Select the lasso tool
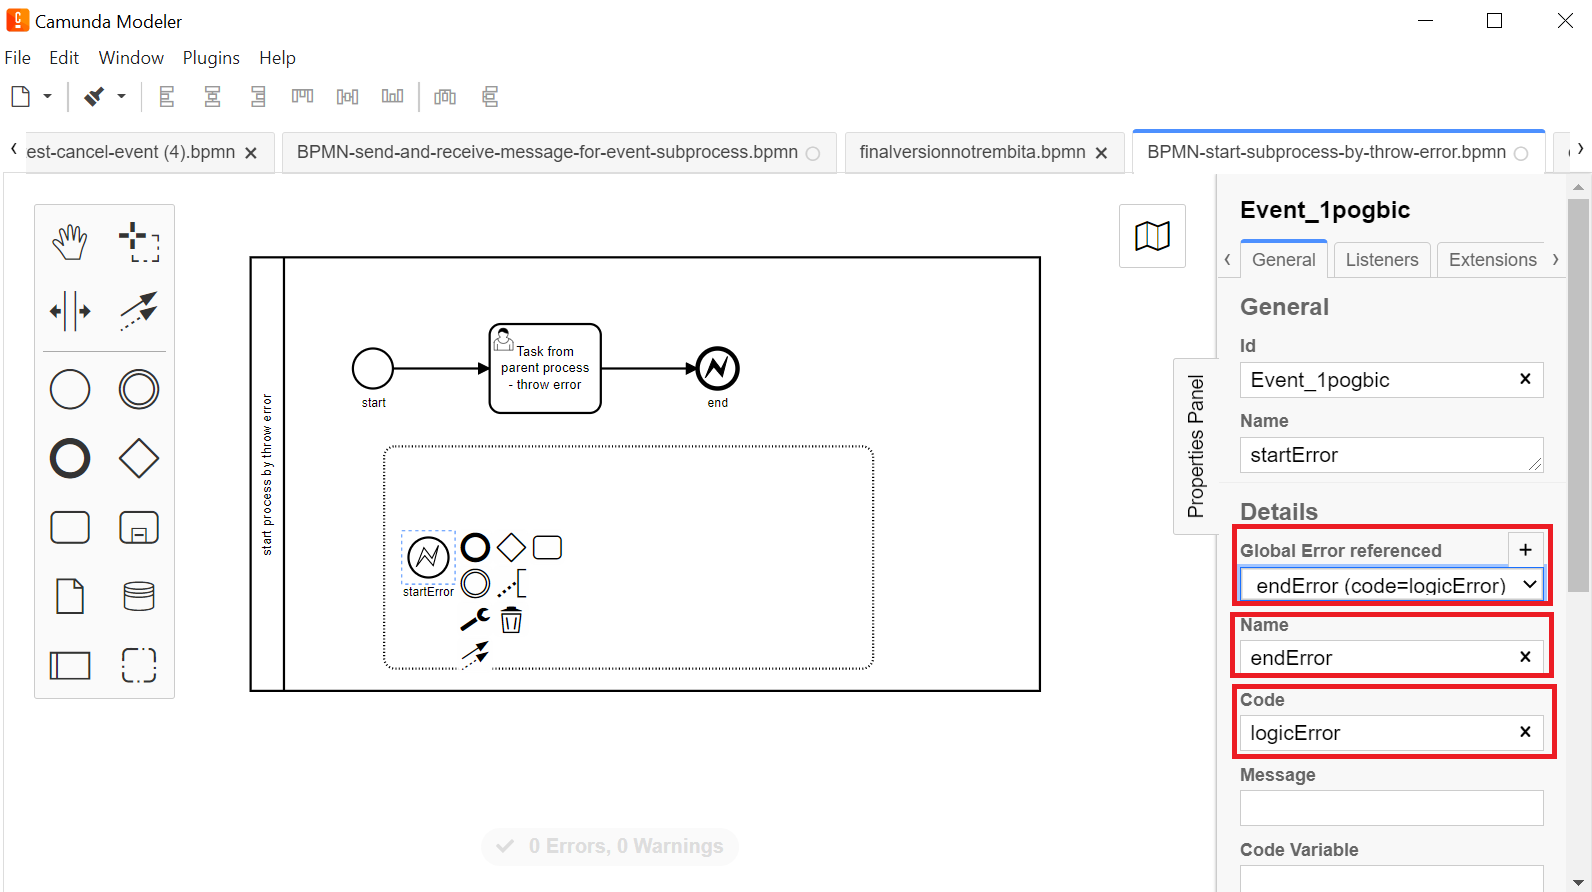Screen dimensions: 1592x892 [x=139, y=242]
